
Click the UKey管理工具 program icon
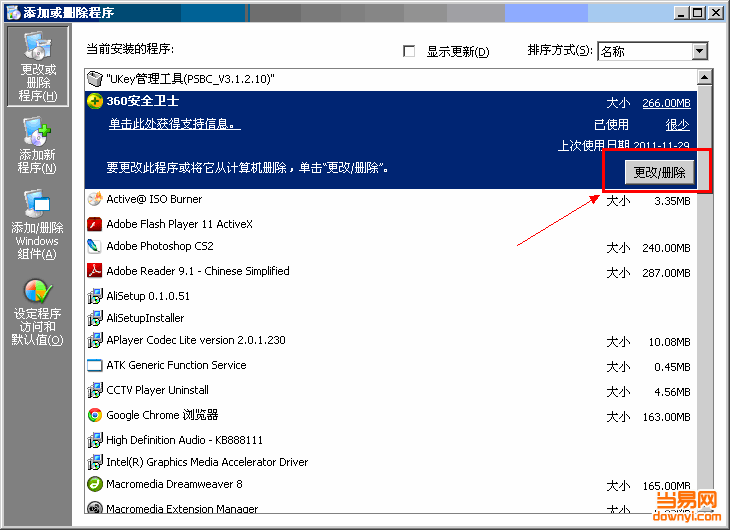pyautogui.click(x=95, y=79)
